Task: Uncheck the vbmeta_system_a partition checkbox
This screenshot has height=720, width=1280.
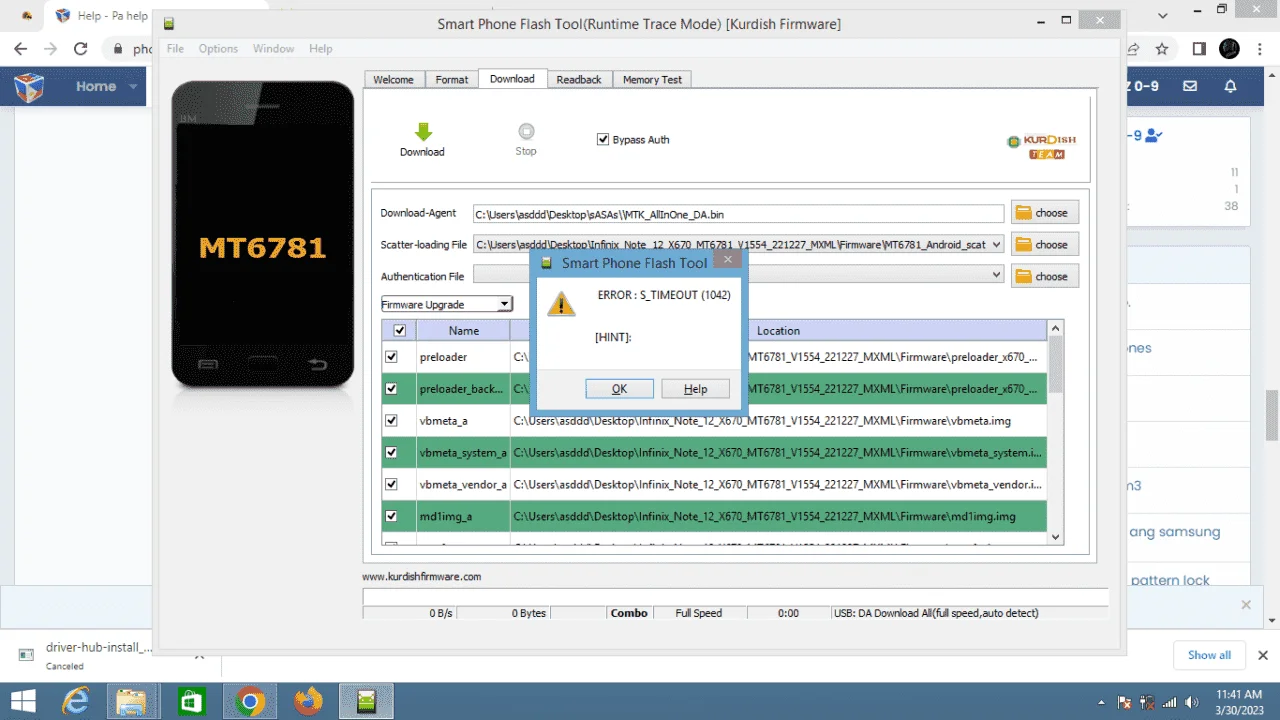Action: [391, 453]
